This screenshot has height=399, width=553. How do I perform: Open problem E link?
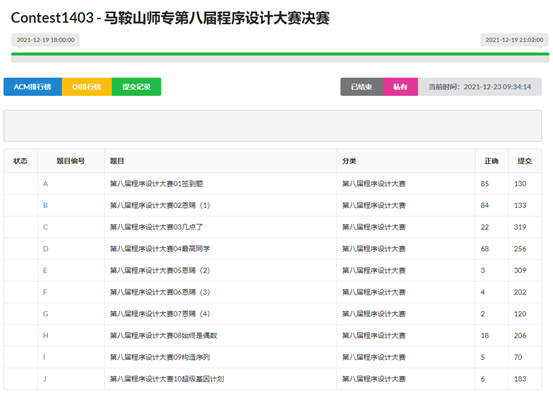(45, 271)
